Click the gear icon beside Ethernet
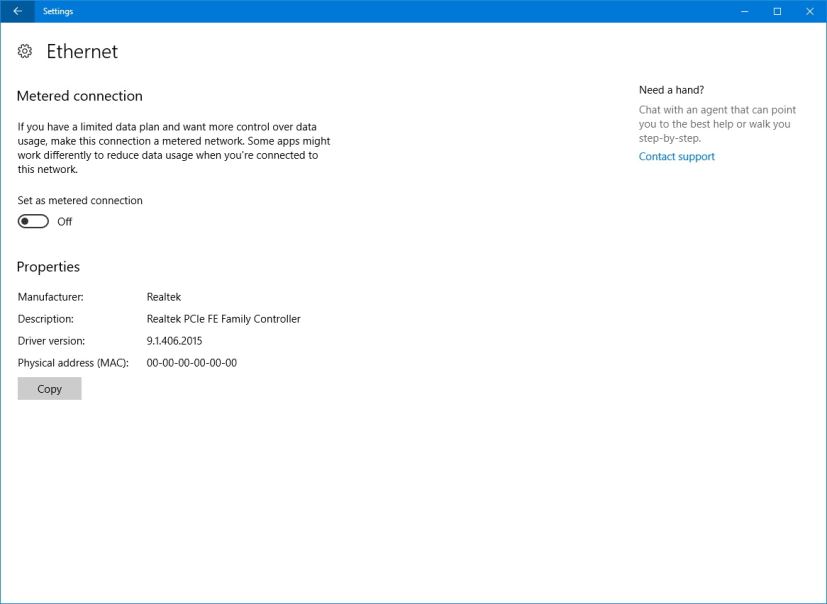827x604 pixels. pyautogui.click(x=25, y=51)
